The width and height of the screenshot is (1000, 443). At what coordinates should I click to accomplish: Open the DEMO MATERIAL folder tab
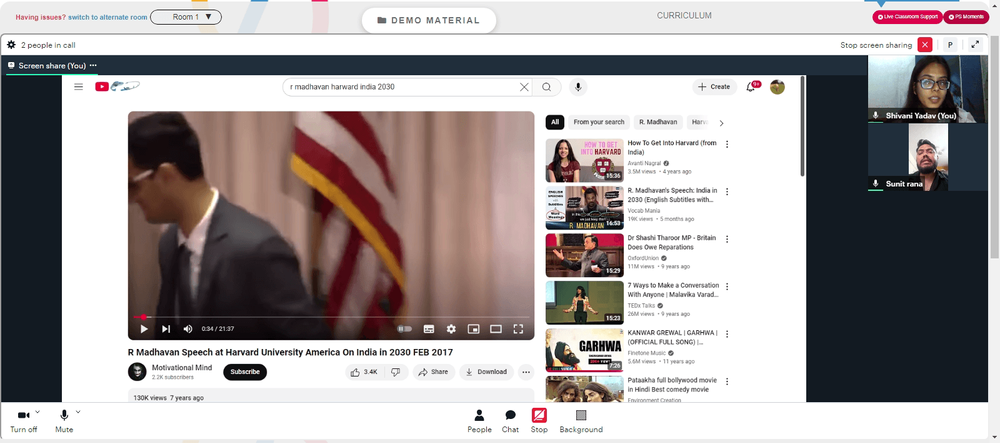[429, 20]
